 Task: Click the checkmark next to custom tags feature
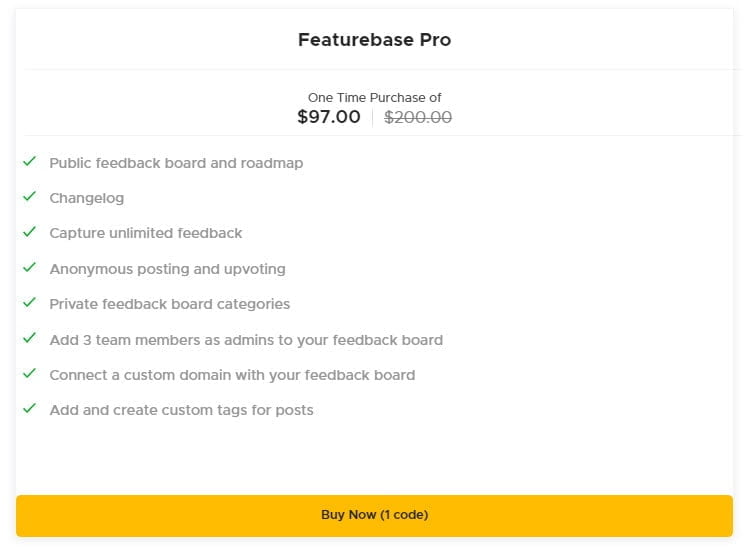tap(30, 409)
